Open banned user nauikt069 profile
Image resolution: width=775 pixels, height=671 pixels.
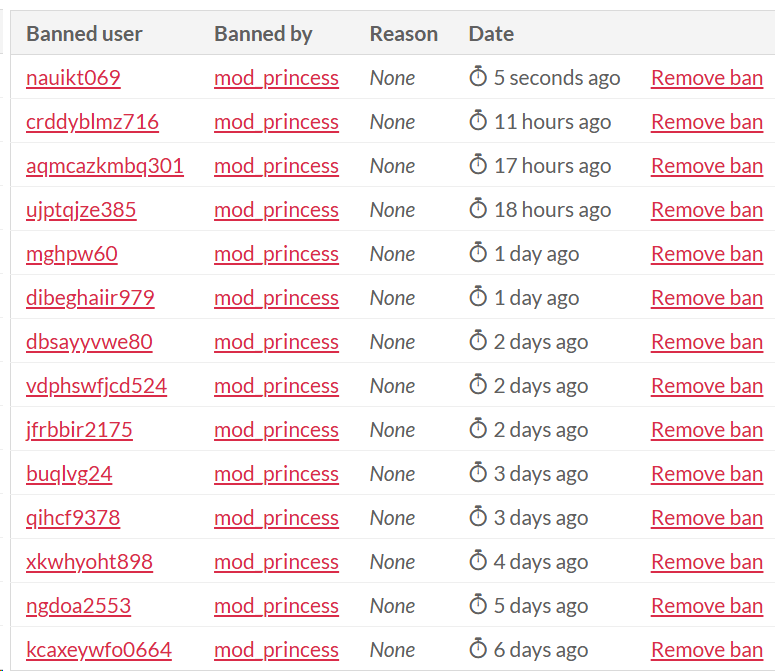(73, 78)
